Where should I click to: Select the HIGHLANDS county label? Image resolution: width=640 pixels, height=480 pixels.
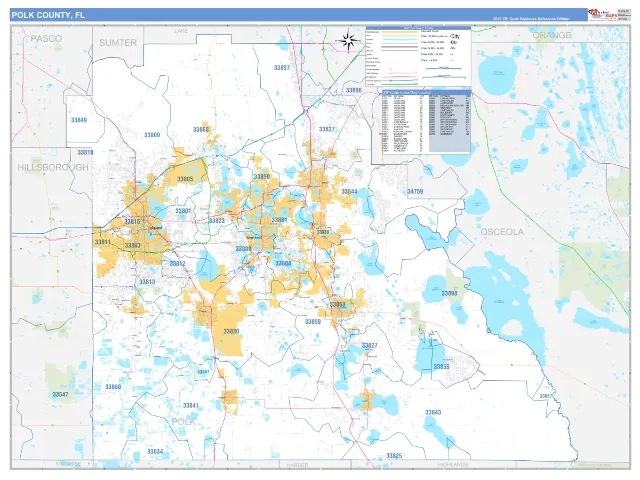(453, 465)
